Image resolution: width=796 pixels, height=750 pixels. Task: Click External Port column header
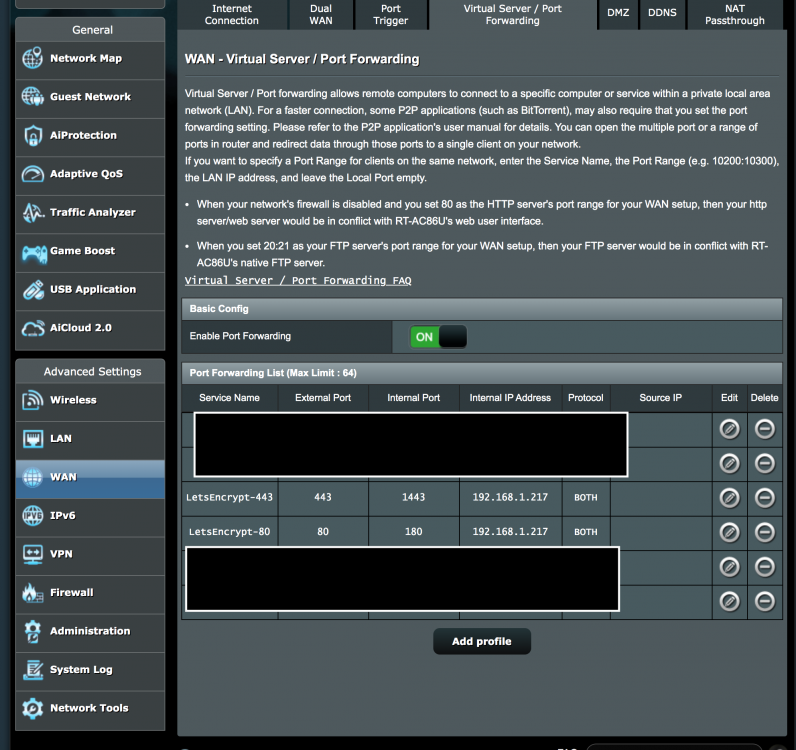pyautogui.click(x=323, y=398)
